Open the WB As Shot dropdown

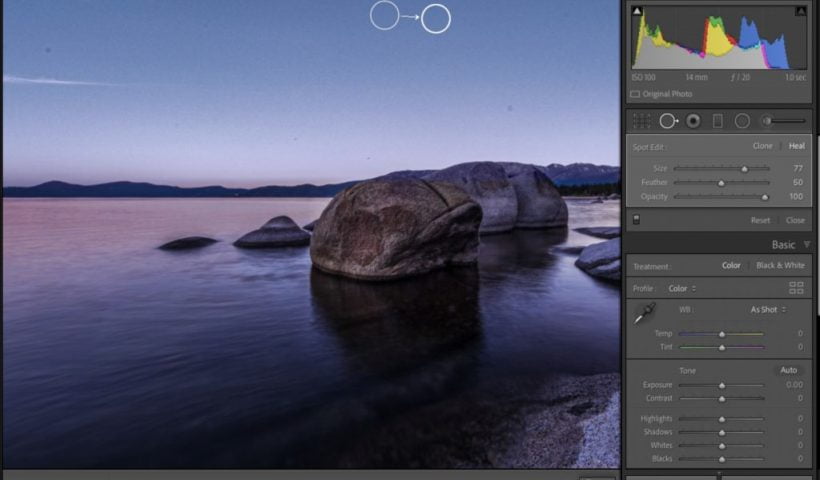pos(768,310)
